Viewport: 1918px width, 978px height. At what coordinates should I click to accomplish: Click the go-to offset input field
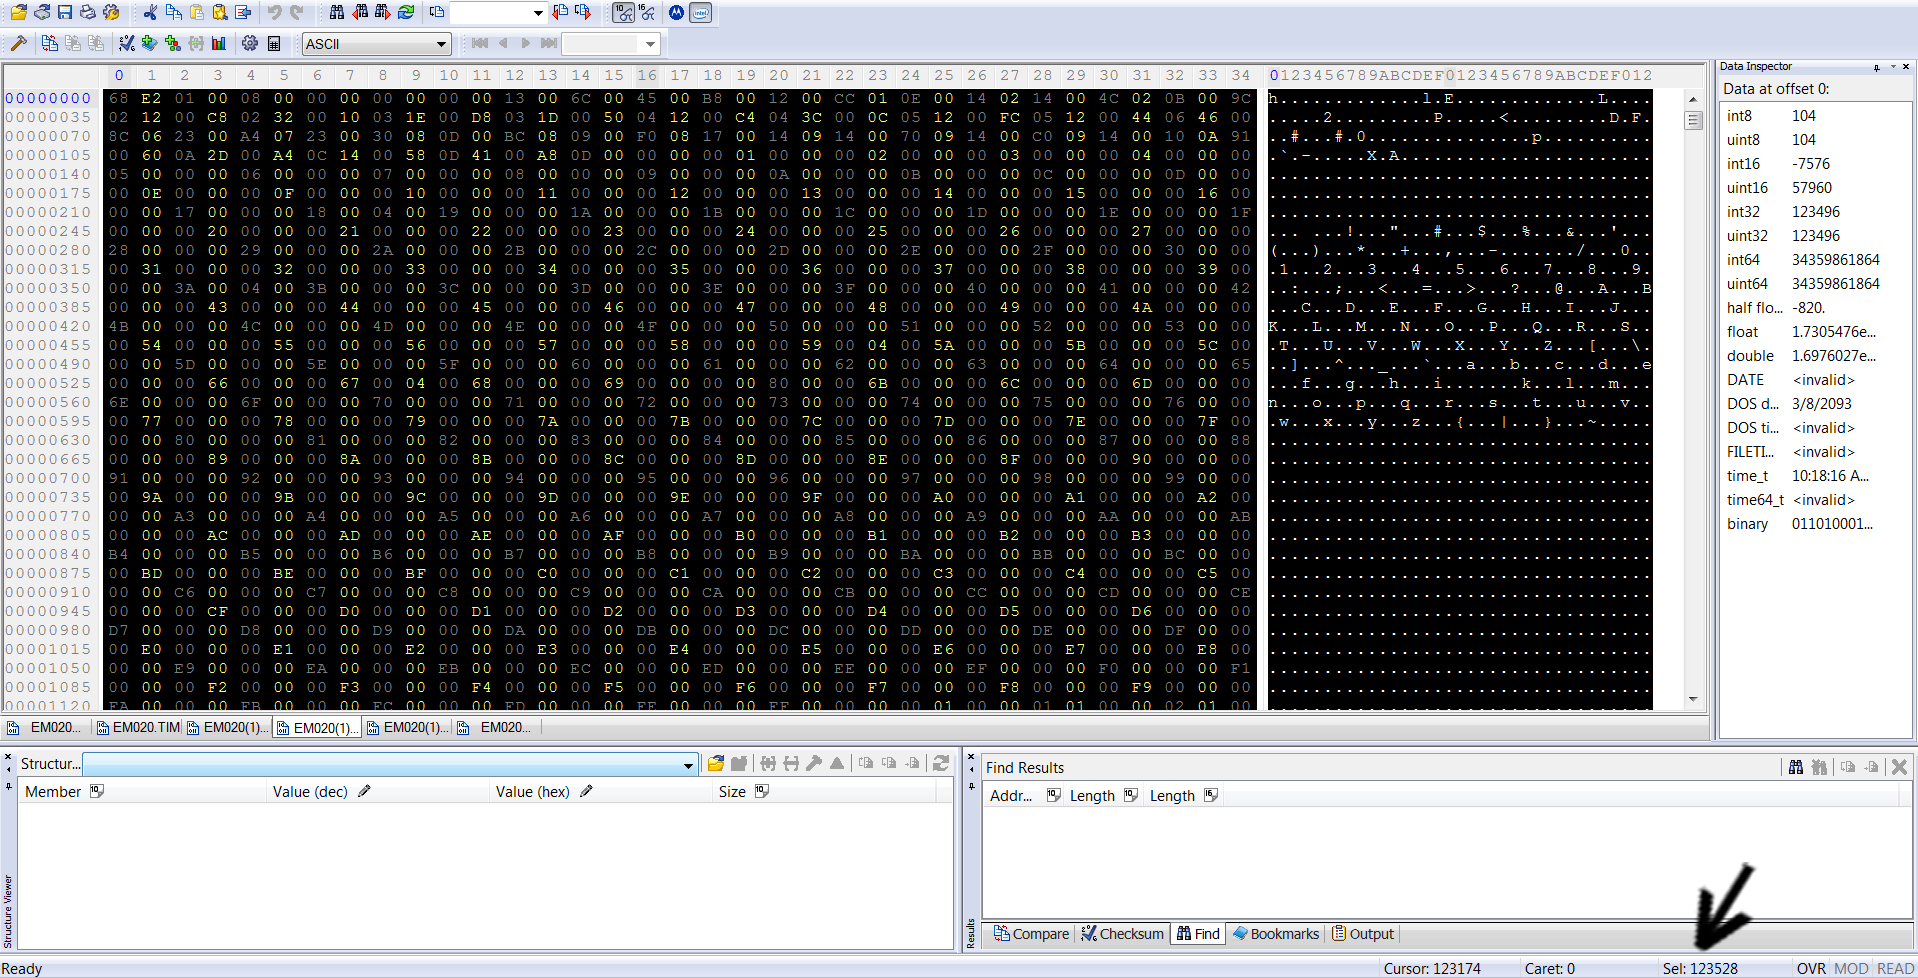489,13
